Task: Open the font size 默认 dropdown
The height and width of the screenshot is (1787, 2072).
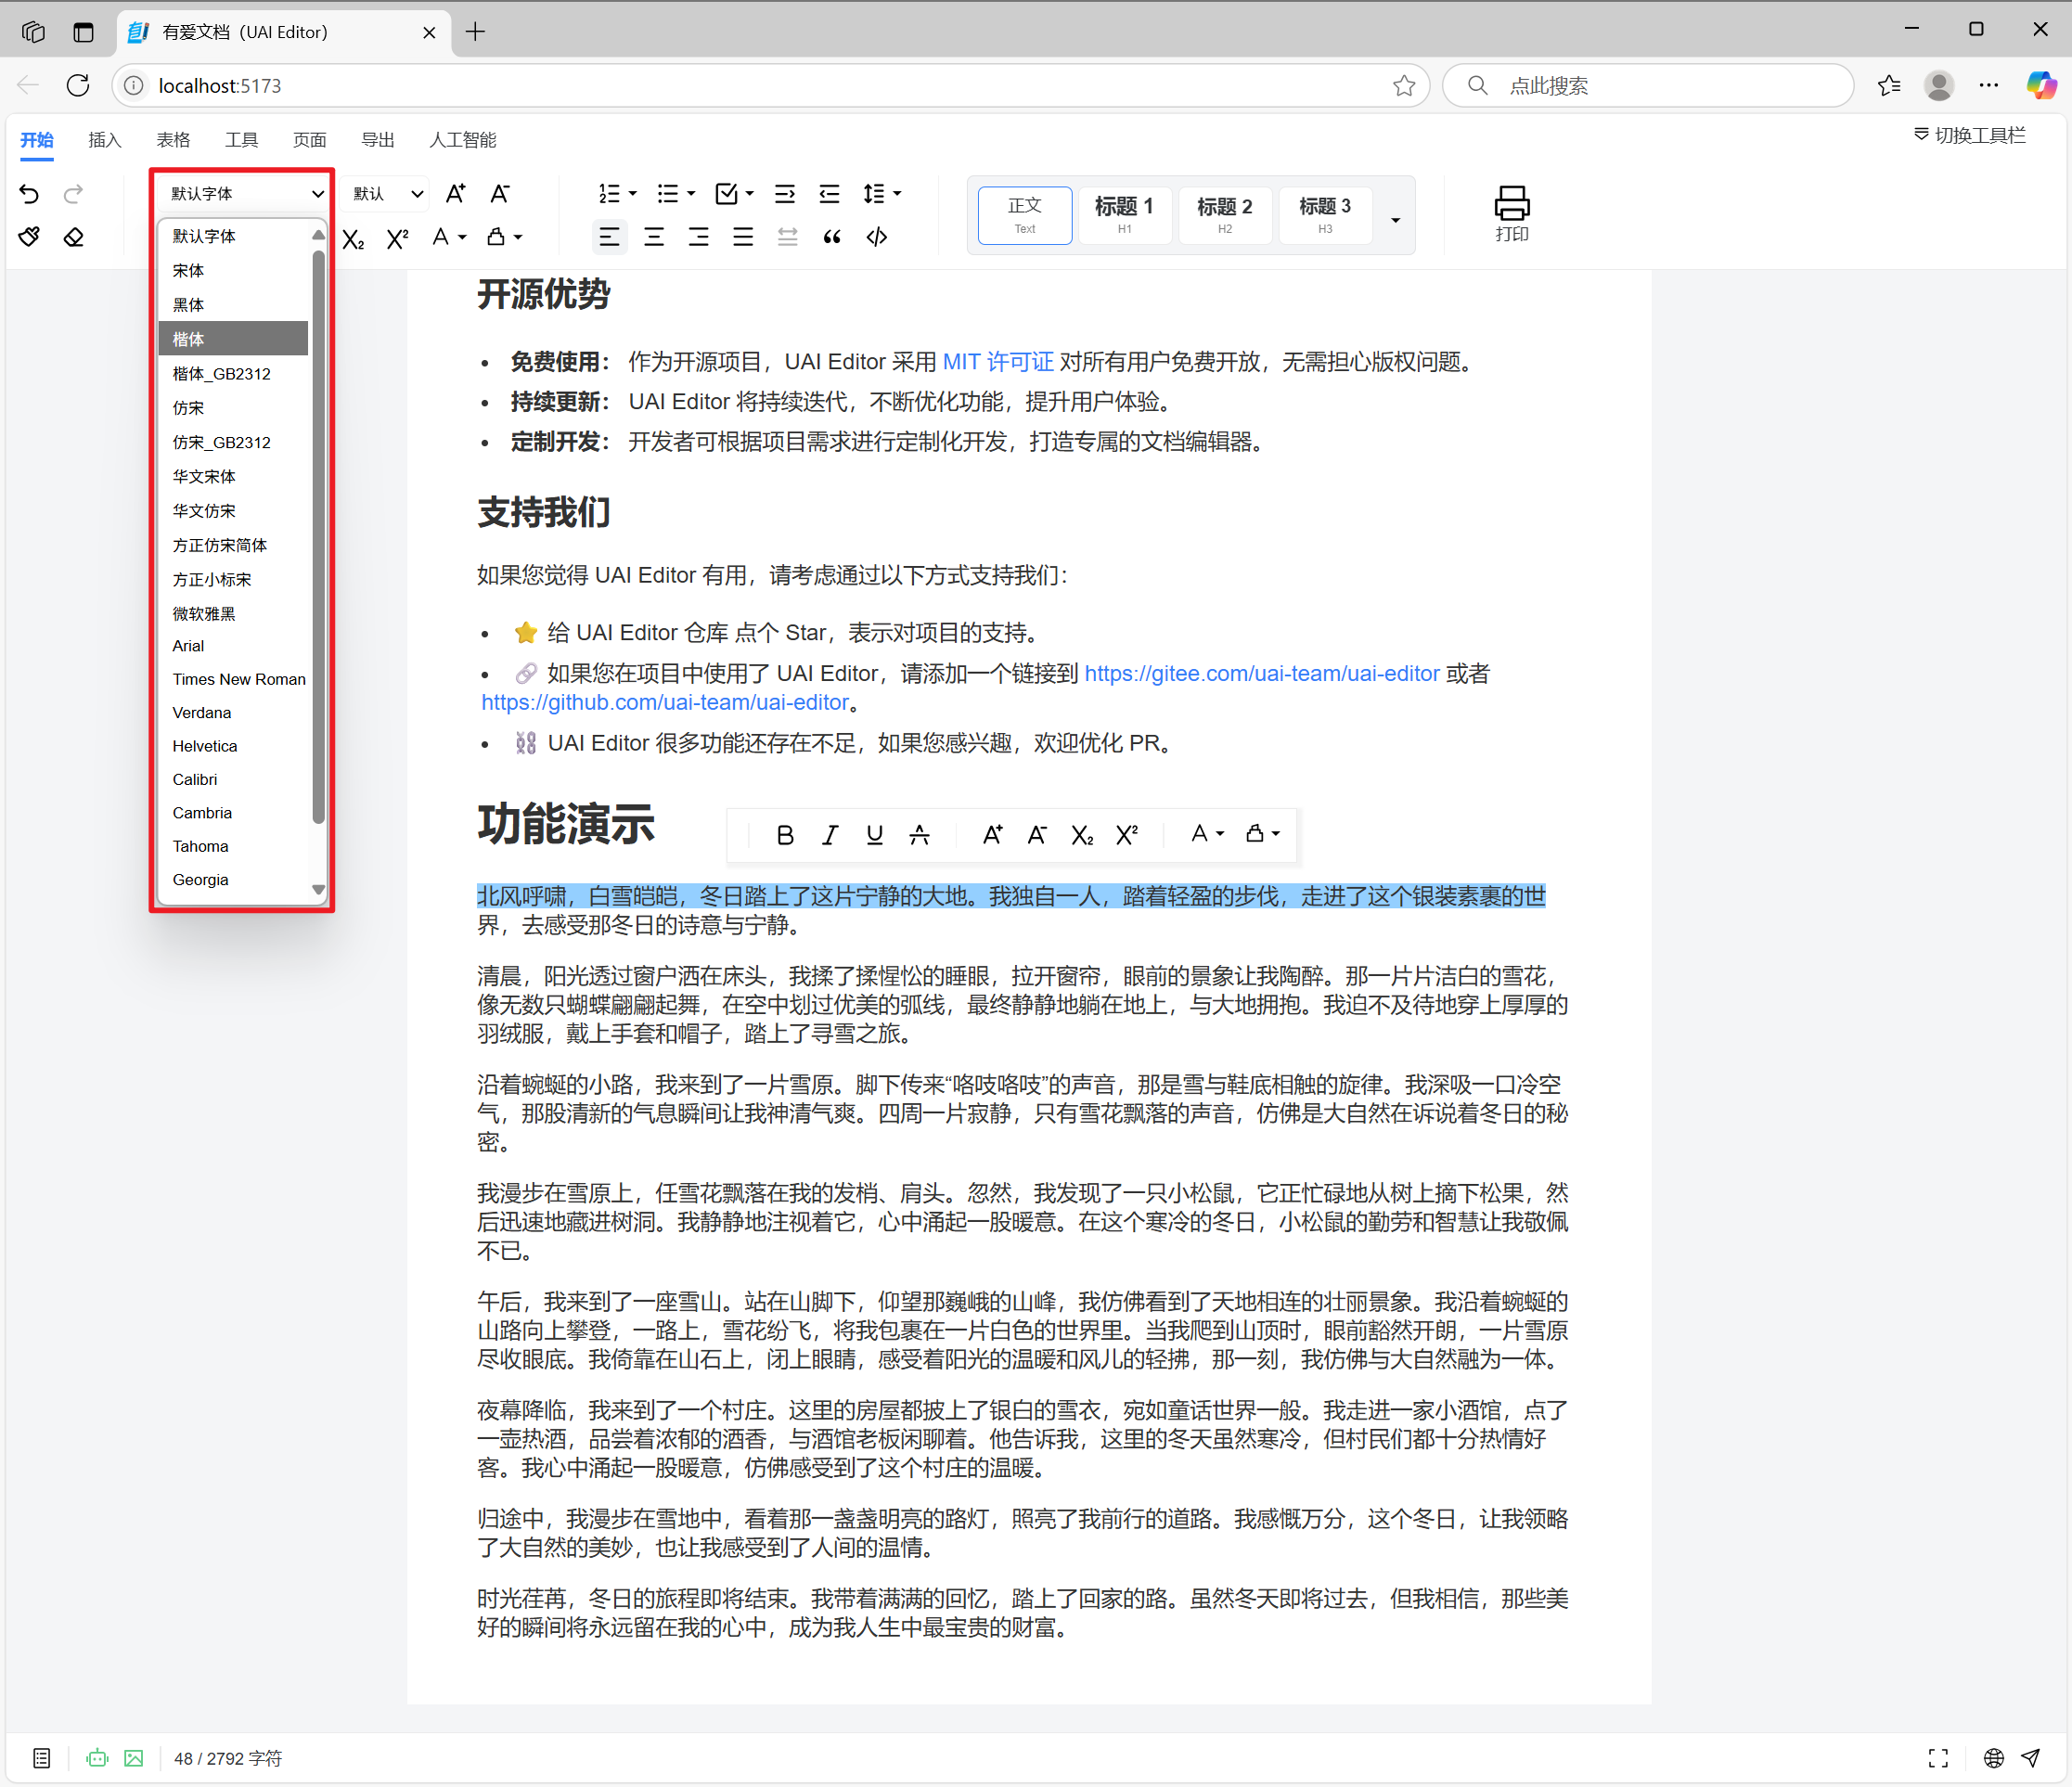Action: coord(387,194)
